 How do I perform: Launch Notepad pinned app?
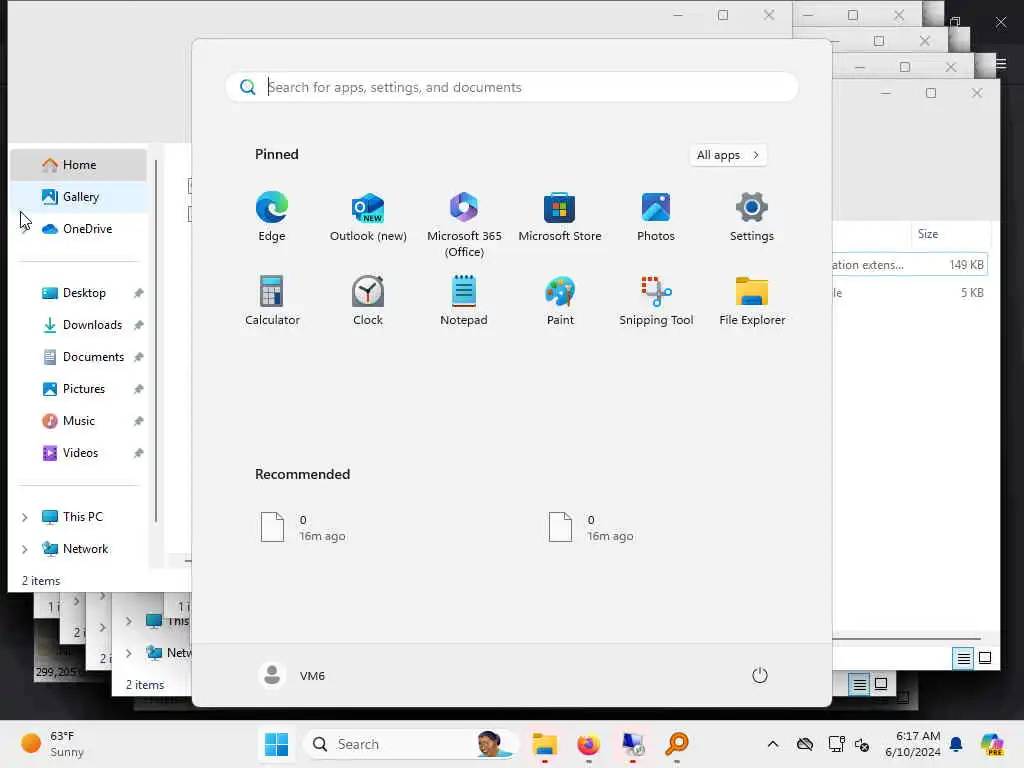point(464,300)
